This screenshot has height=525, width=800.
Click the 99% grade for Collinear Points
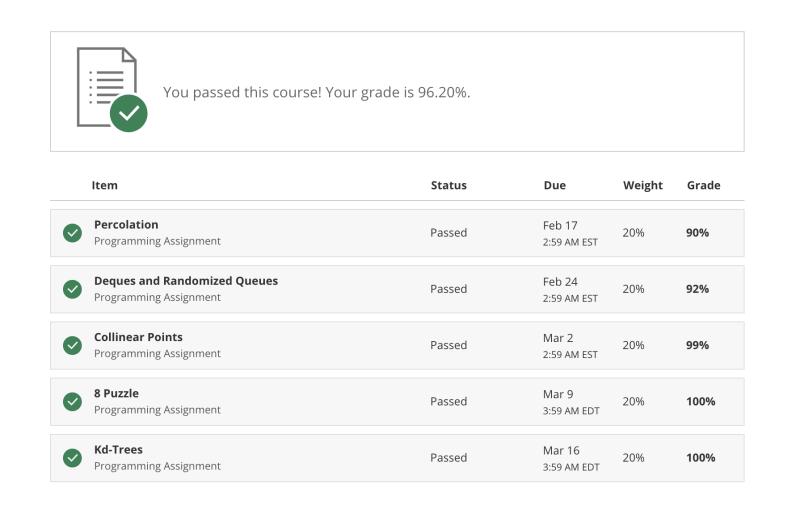click(x=697, y=345)
